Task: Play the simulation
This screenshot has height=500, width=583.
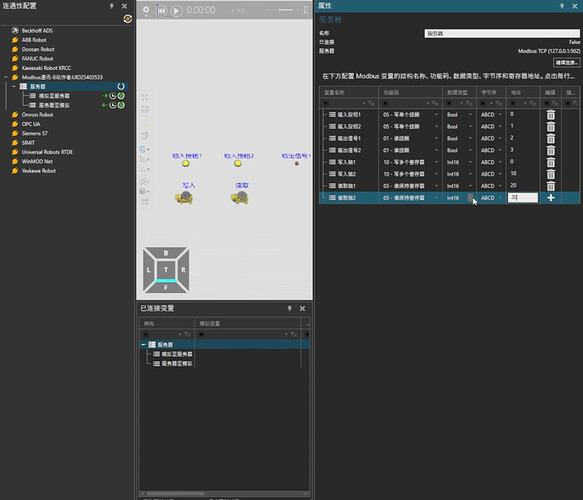Action: pos(177,11)
